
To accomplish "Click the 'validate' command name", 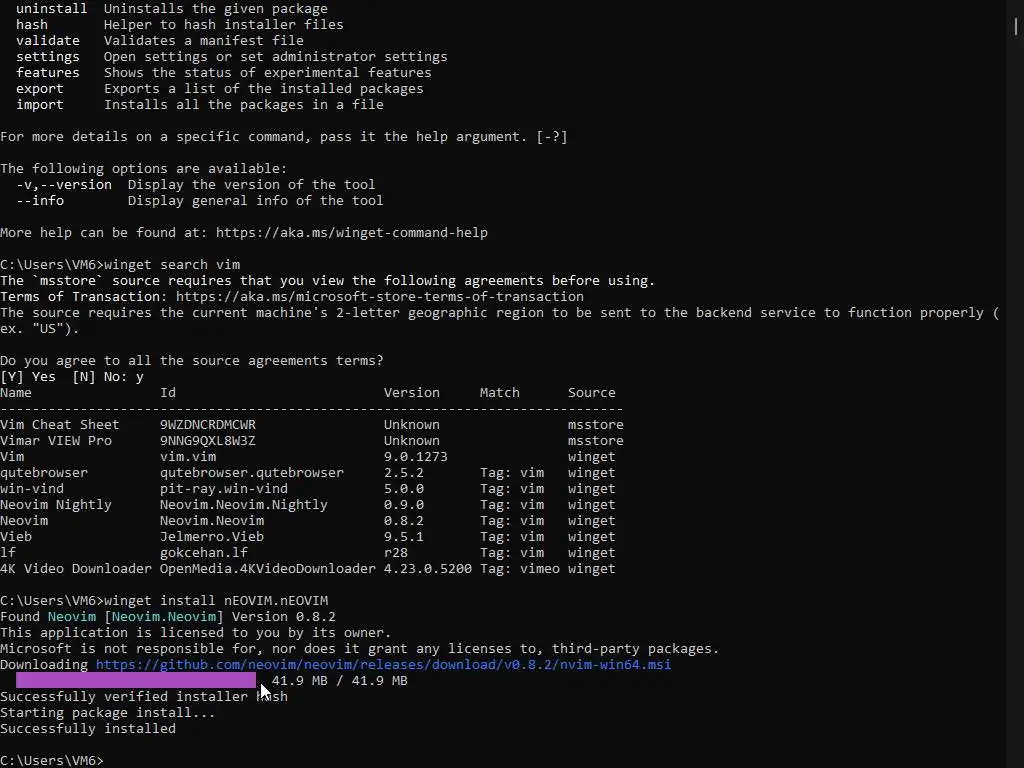I will coord(48,40).
